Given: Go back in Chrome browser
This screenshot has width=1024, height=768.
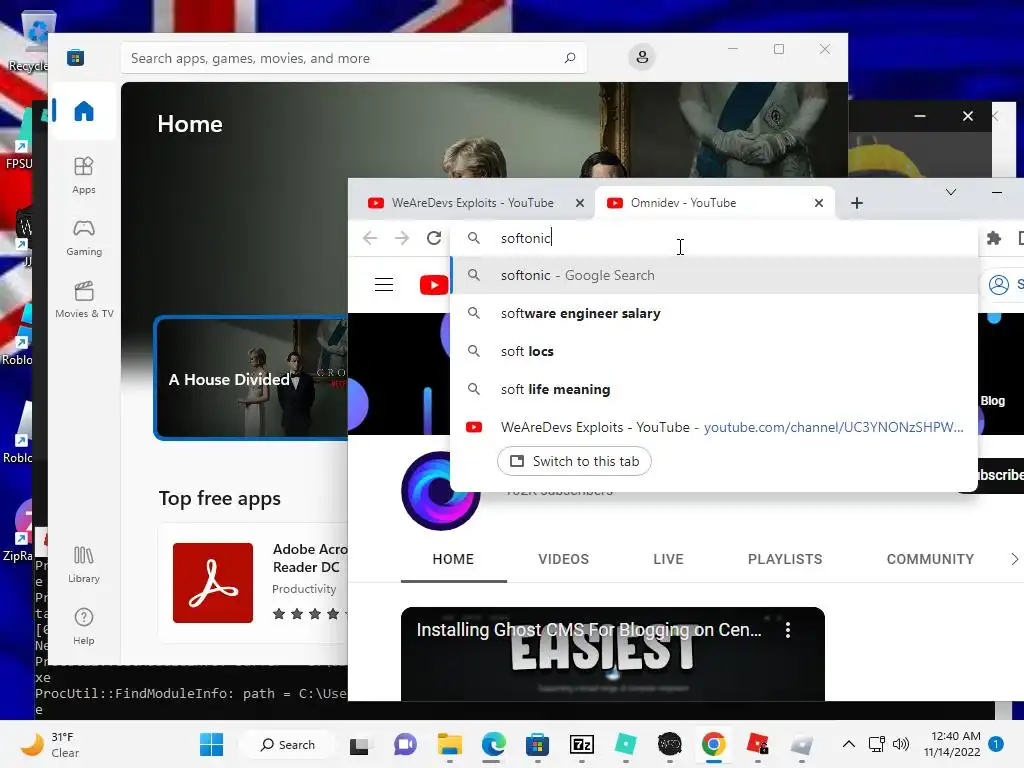Looking at the screenshot, I should pos(370,238).
